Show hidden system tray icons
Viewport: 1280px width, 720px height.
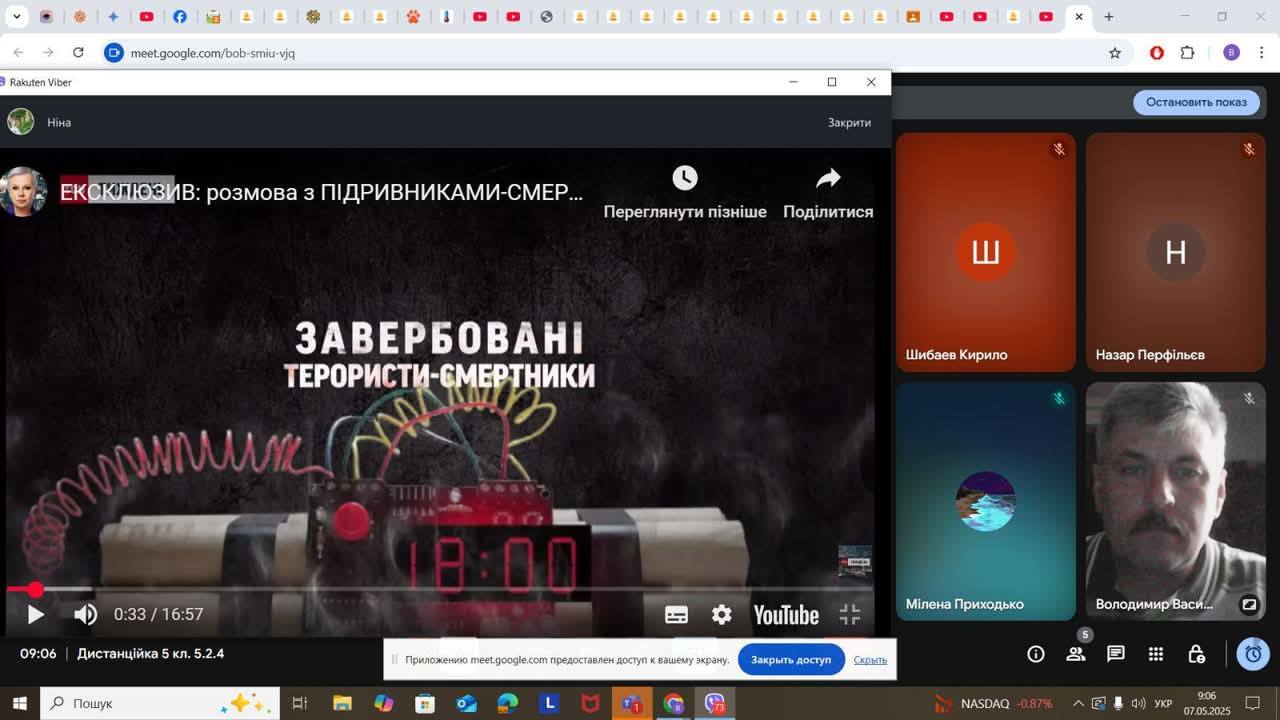[1078, 704]
